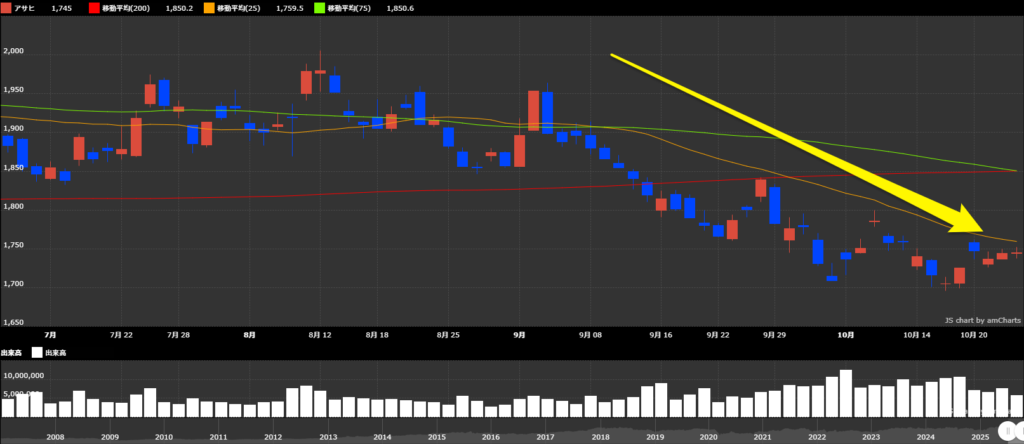Select 2008 on the bottom period scrollbar
The width and height of the screenshot is (1024, 444).
tap(55, 437)
